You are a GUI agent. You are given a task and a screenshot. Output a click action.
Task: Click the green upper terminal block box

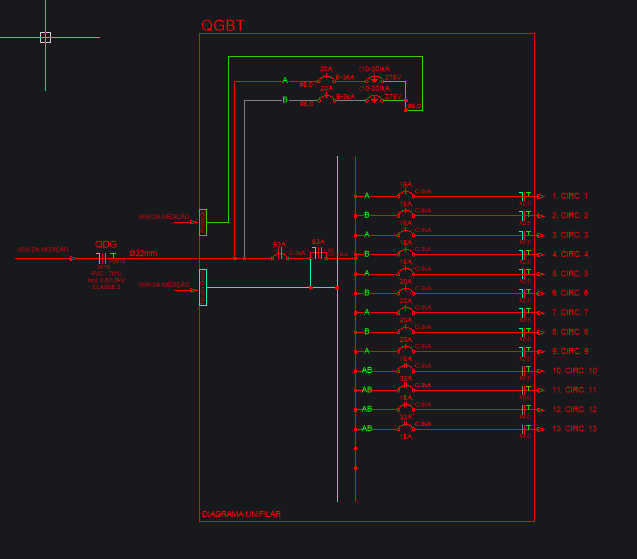pos(203,221)
